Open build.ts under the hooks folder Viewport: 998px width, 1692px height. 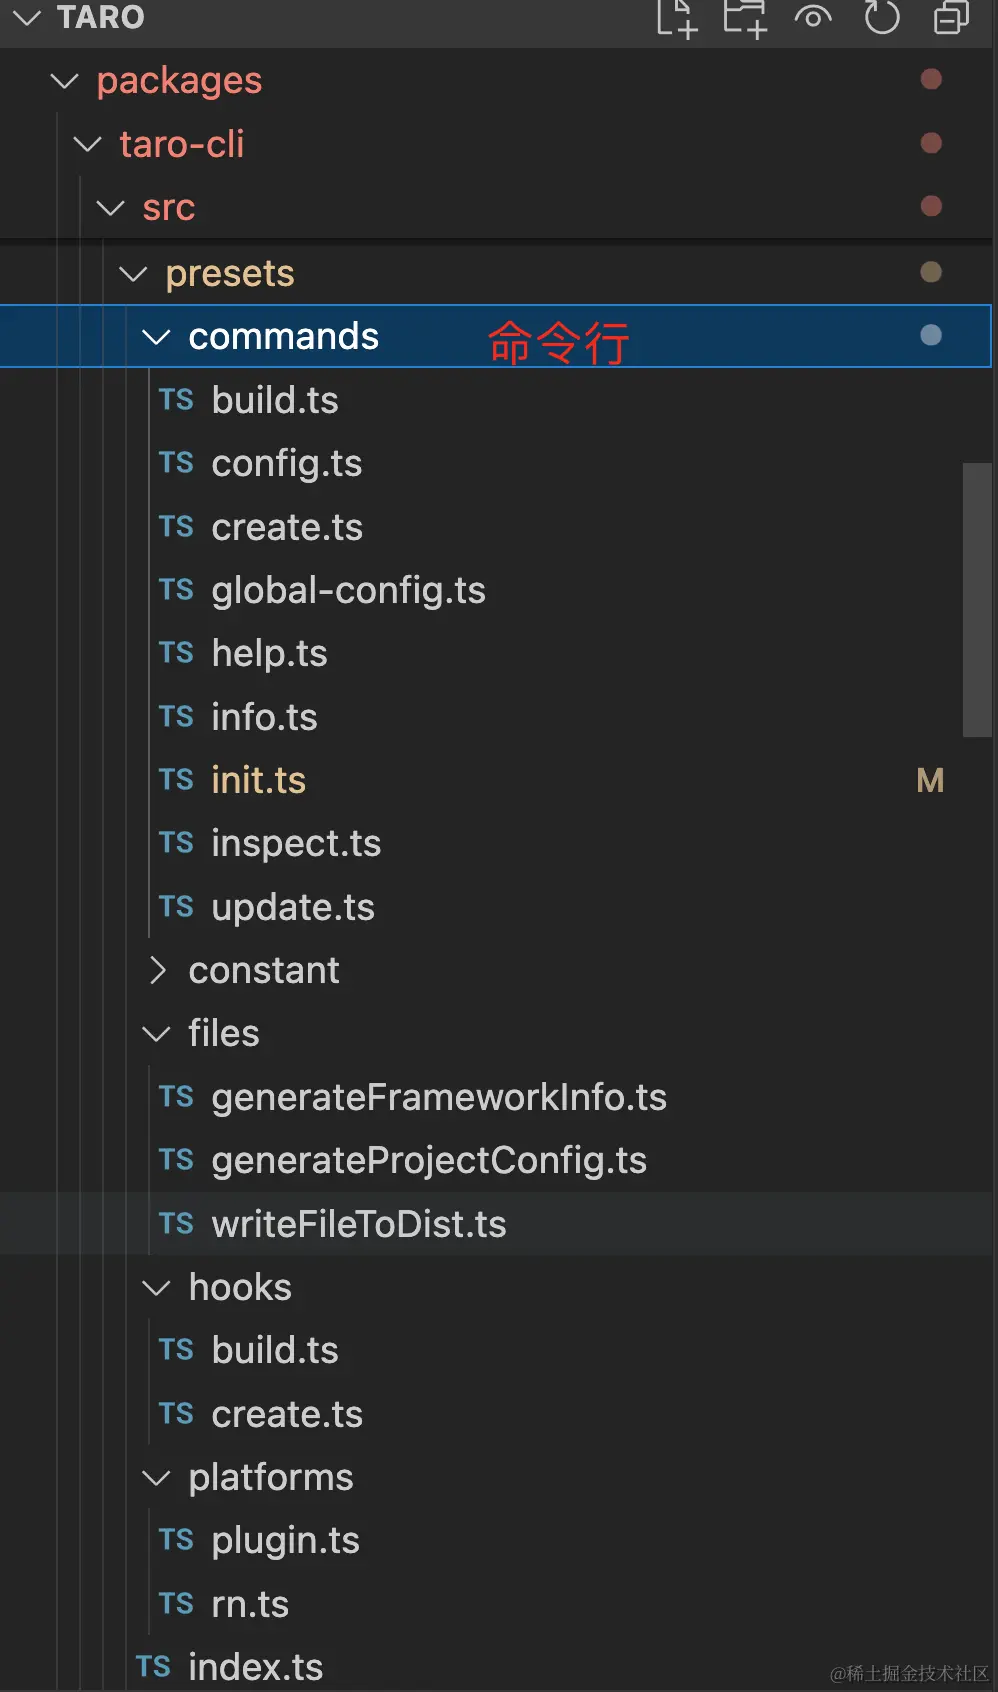point(275,1351)
